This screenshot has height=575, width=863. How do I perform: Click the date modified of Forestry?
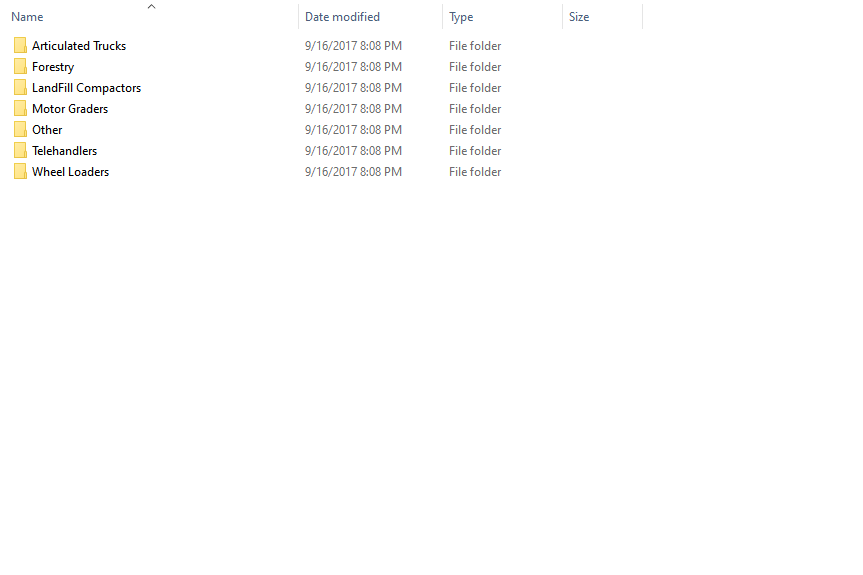click(353, 67)
